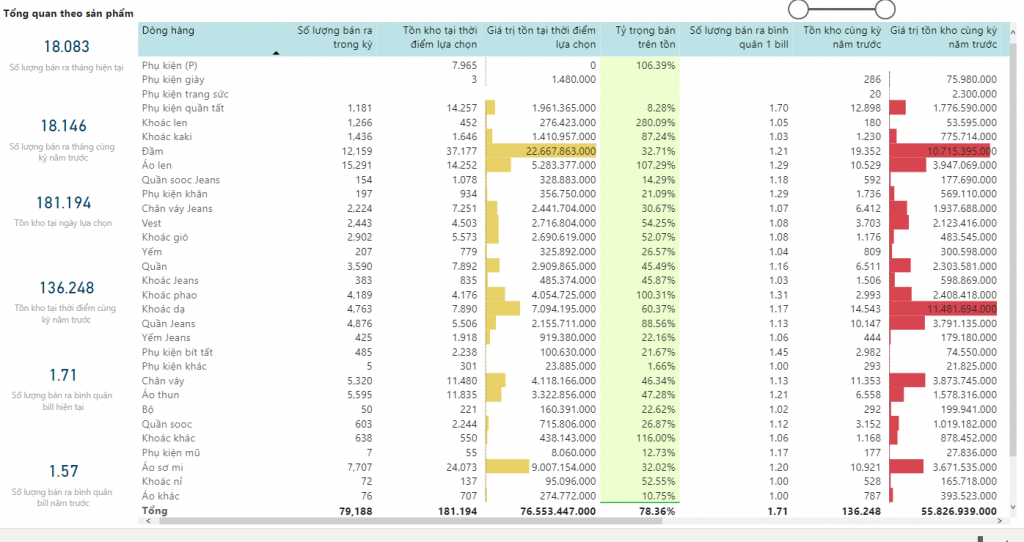This screenshot has width=1024, height=542.
Task: Sort by Số lượng bán ra trong kỳ column
Action: [334, 37]
